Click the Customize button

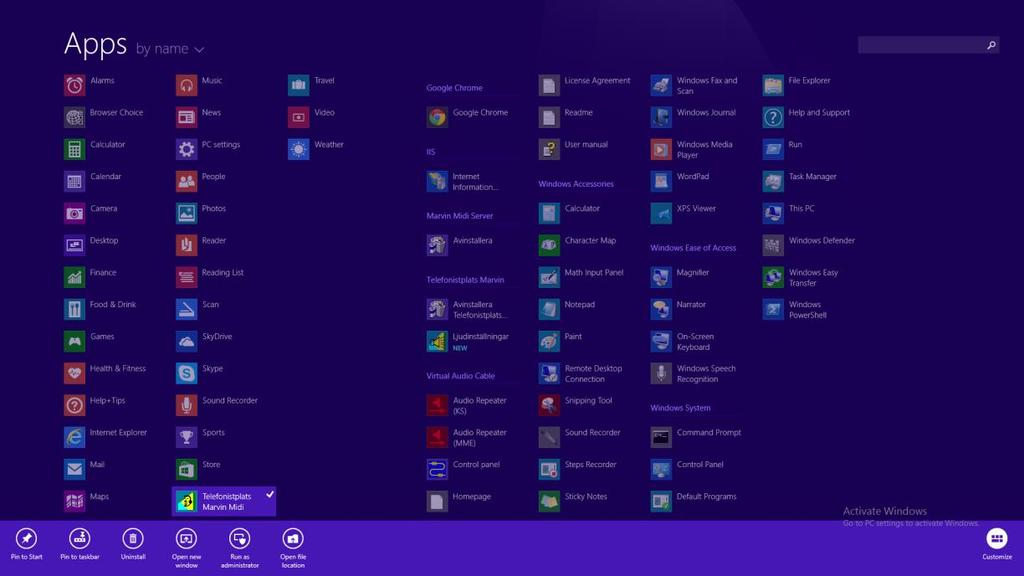[x=997, y=544]
